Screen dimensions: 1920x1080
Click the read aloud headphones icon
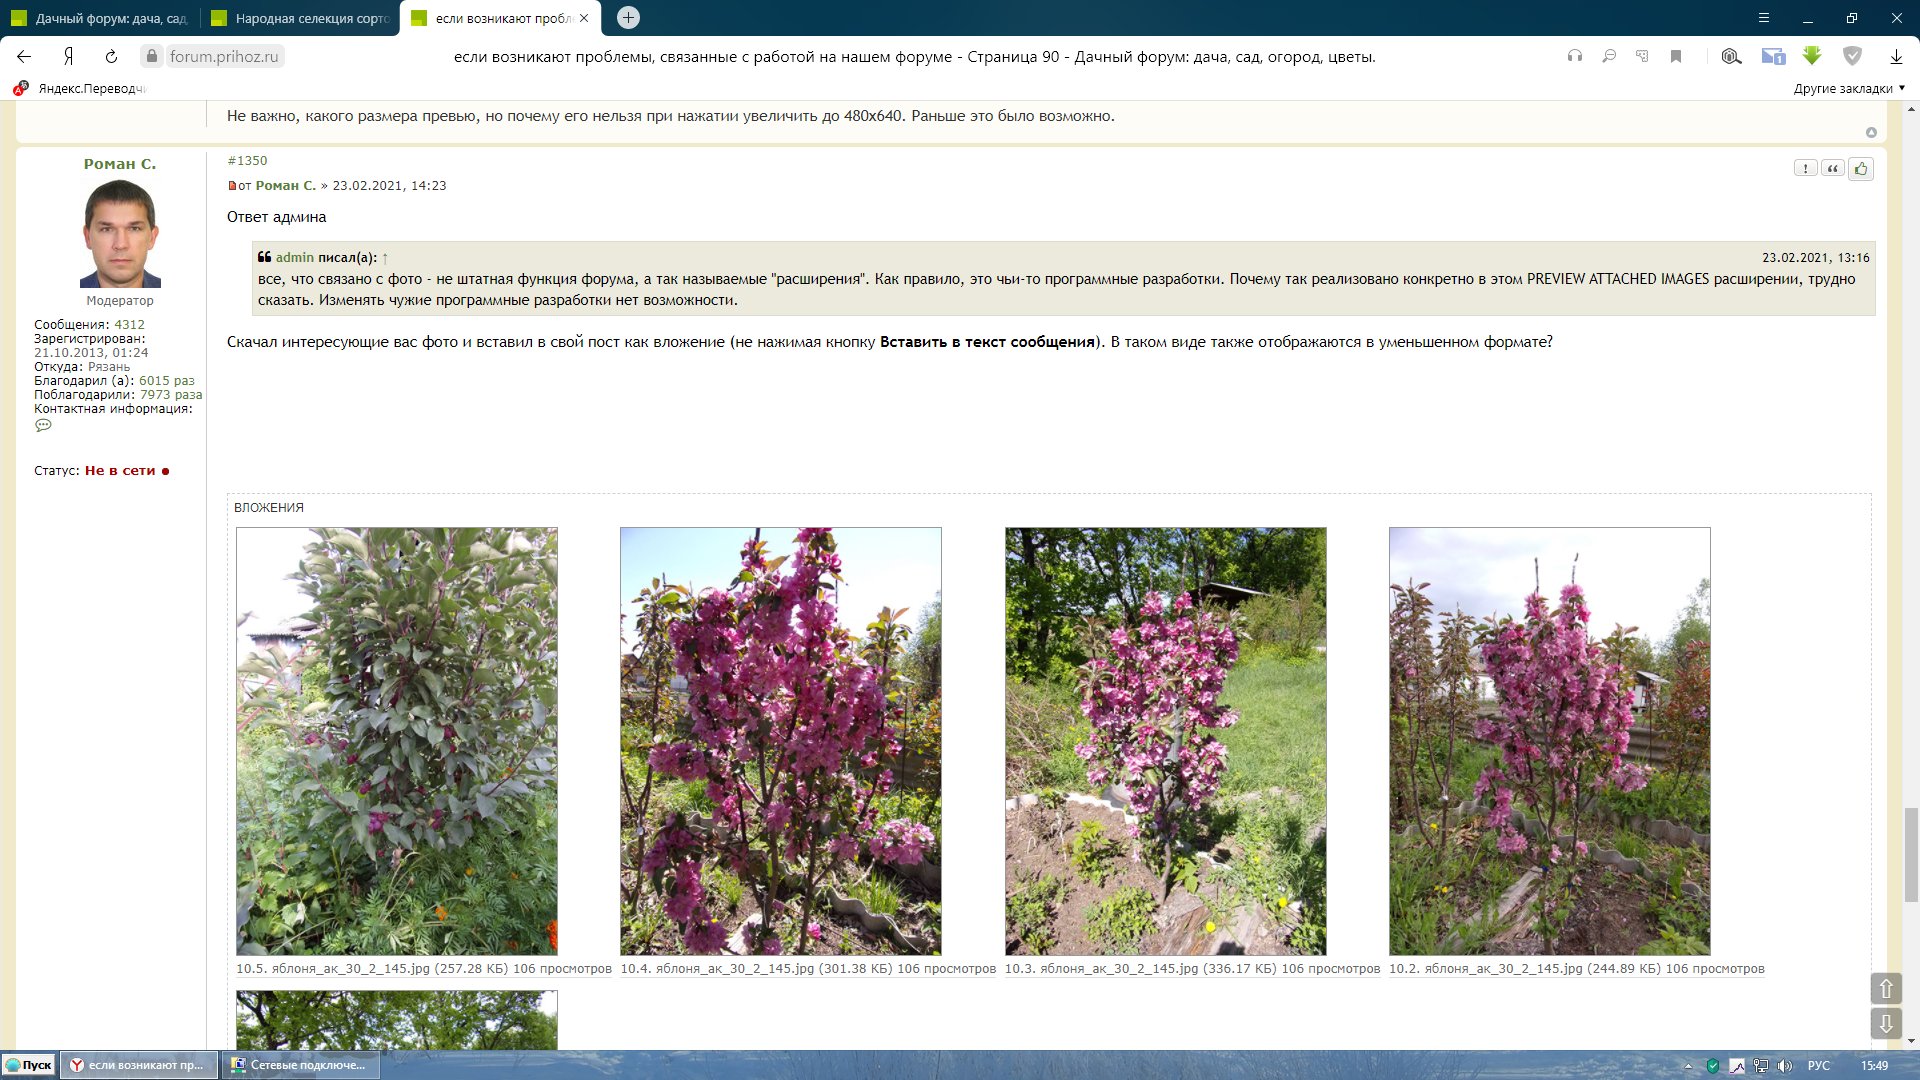[1575, 56]
